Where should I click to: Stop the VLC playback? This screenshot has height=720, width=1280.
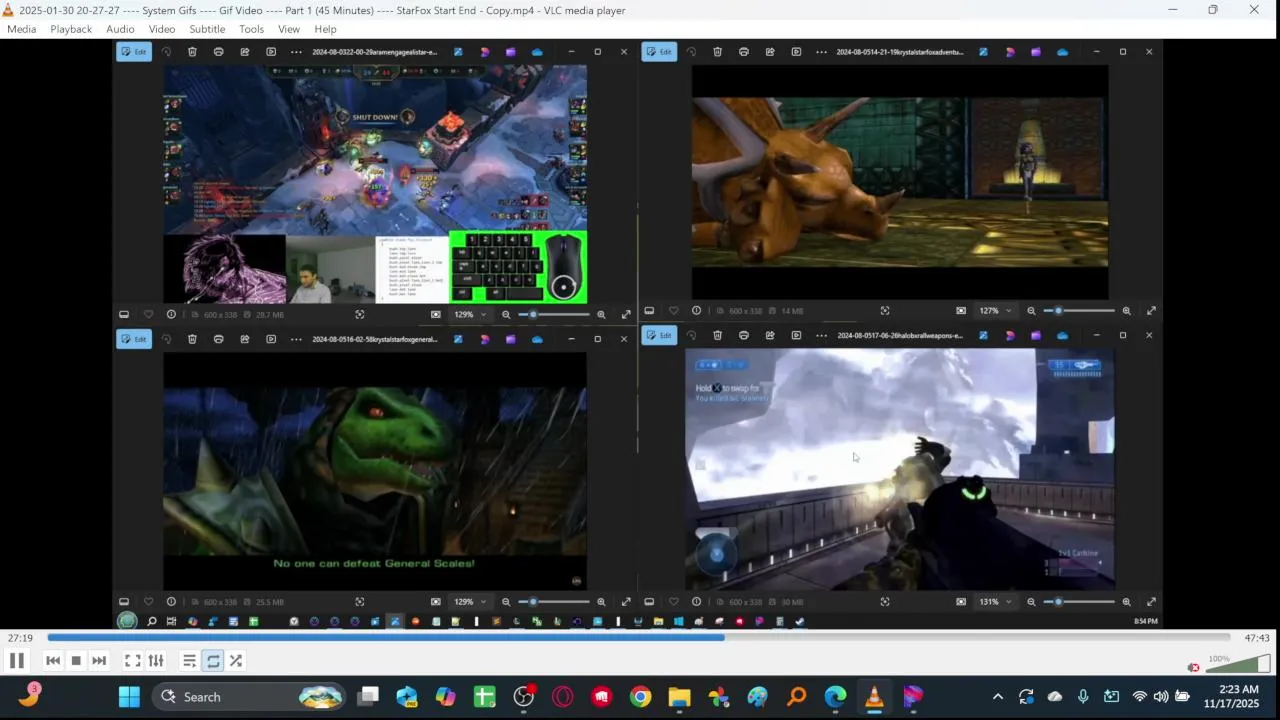76,661
